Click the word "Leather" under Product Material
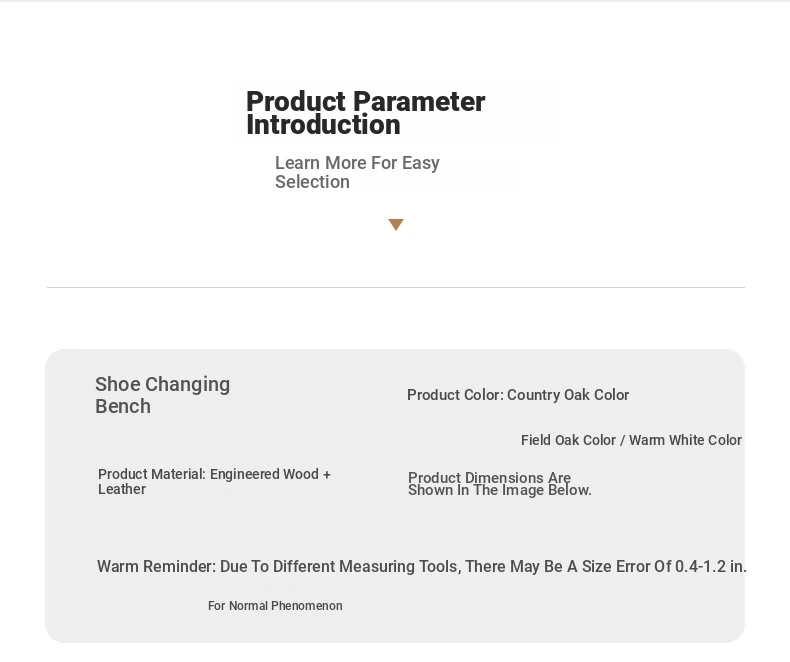Image resolution: width=790 pixels, height=662 pixels. [122, 489]
